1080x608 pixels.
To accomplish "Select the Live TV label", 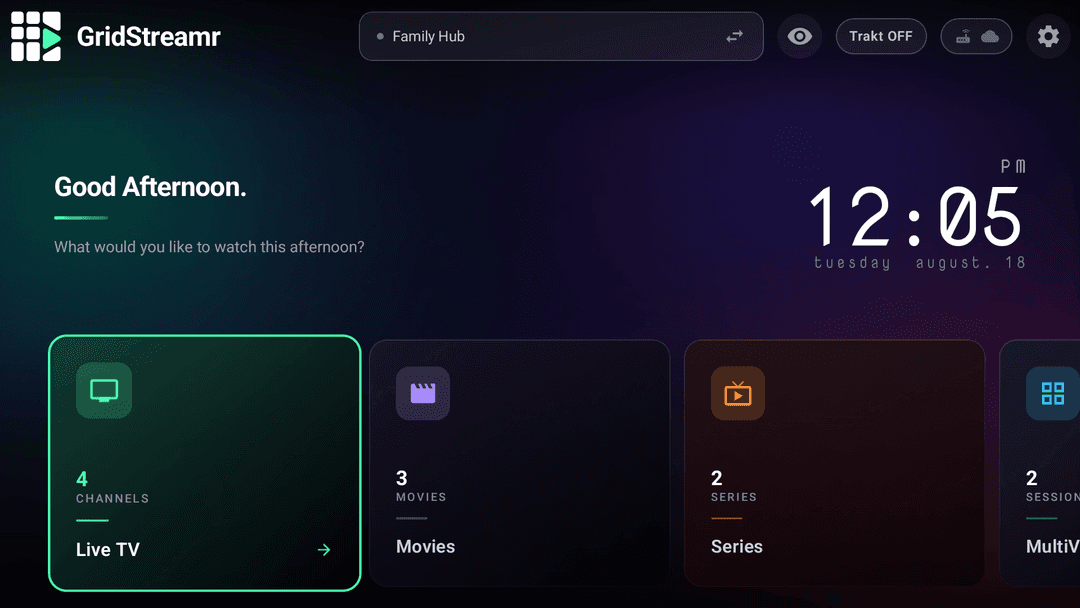I will pos(107,549).
